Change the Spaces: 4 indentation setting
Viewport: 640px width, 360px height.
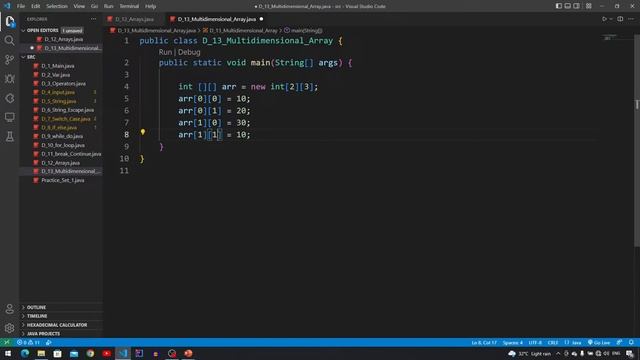[x=513, y=342]
